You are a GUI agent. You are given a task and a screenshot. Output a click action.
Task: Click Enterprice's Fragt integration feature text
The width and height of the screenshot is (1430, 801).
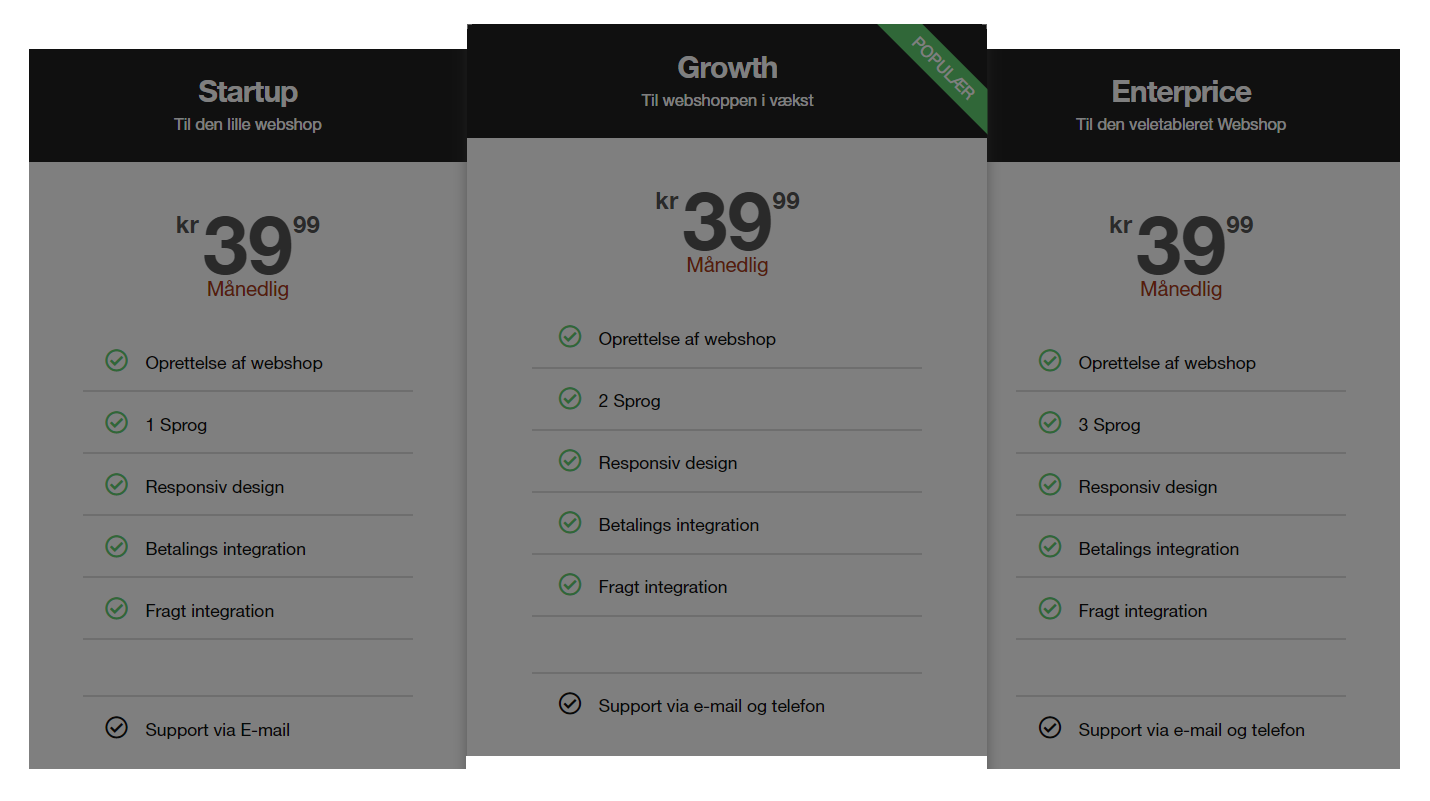[1143, 611]
